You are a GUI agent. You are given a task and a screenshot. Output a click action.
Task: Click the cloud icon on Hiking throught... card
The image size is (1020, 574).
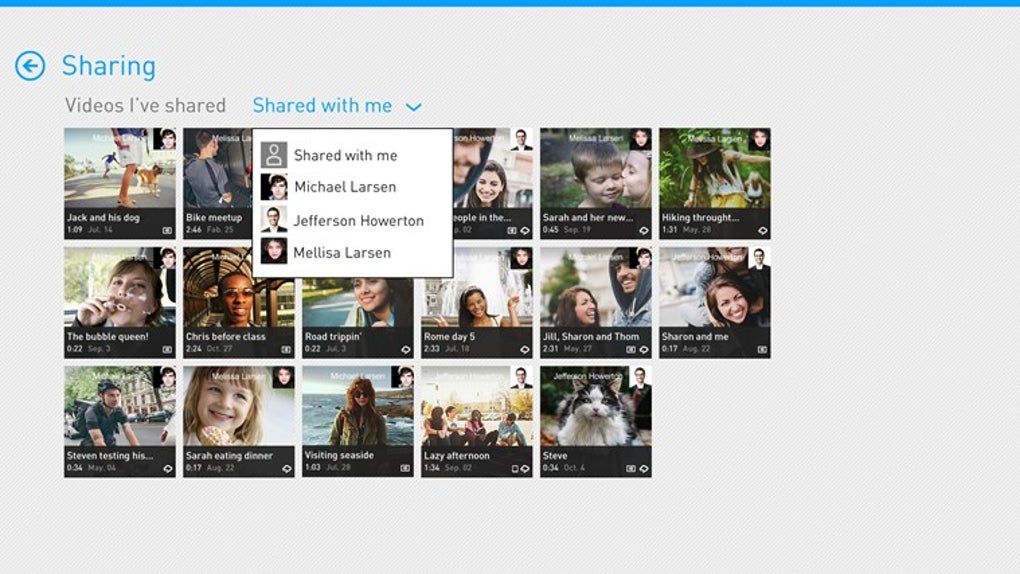click(x=763, y=230)
